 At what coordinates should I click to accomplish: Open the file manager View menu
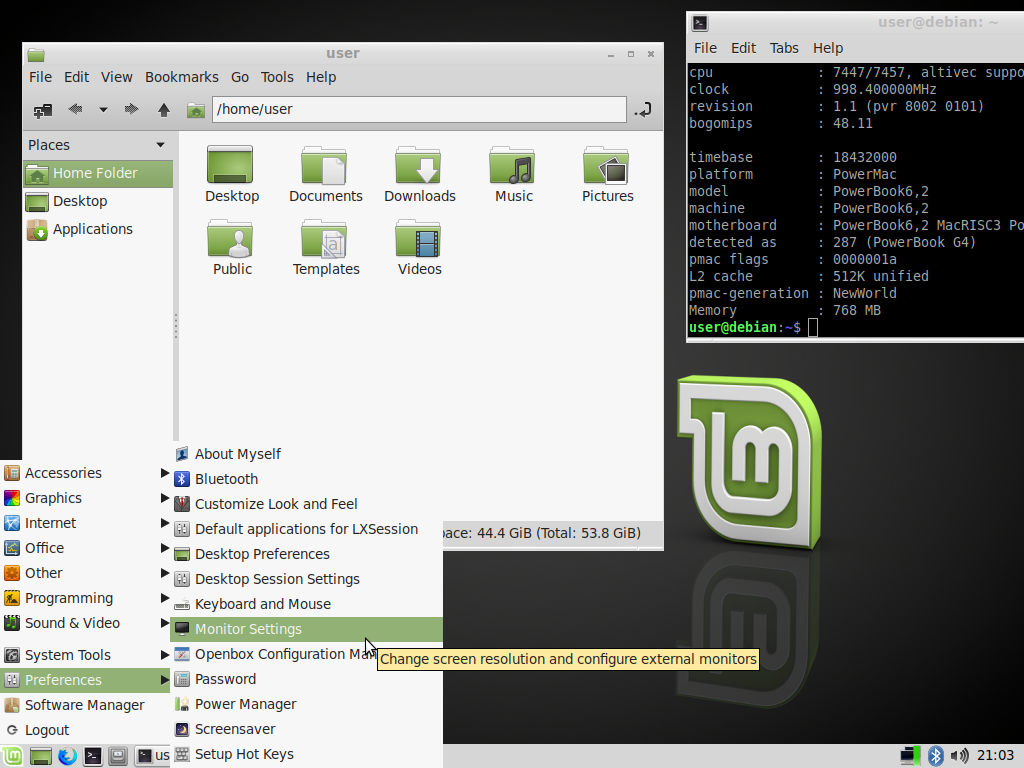116,77
